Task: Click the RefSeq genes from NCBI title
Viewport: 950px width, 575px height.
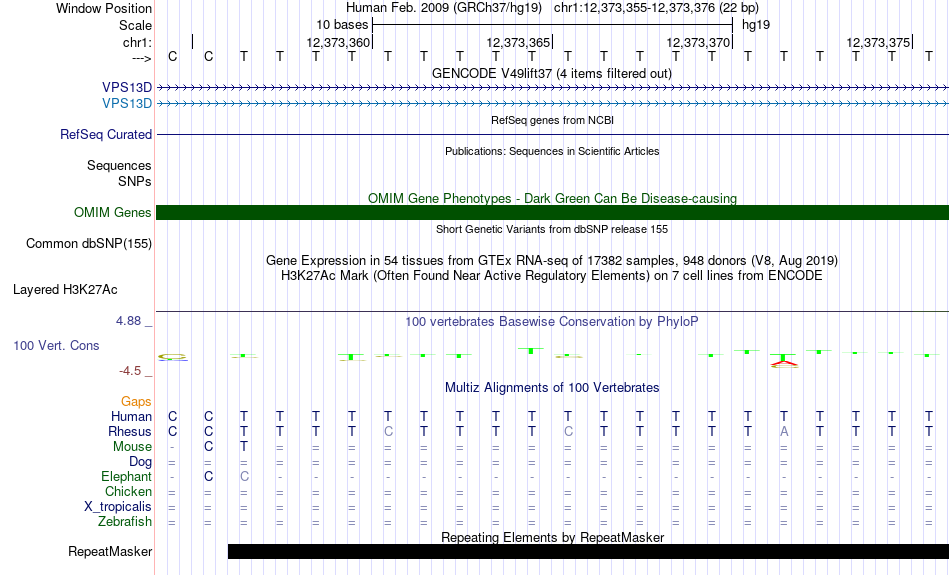Action: tap(553, 120)
